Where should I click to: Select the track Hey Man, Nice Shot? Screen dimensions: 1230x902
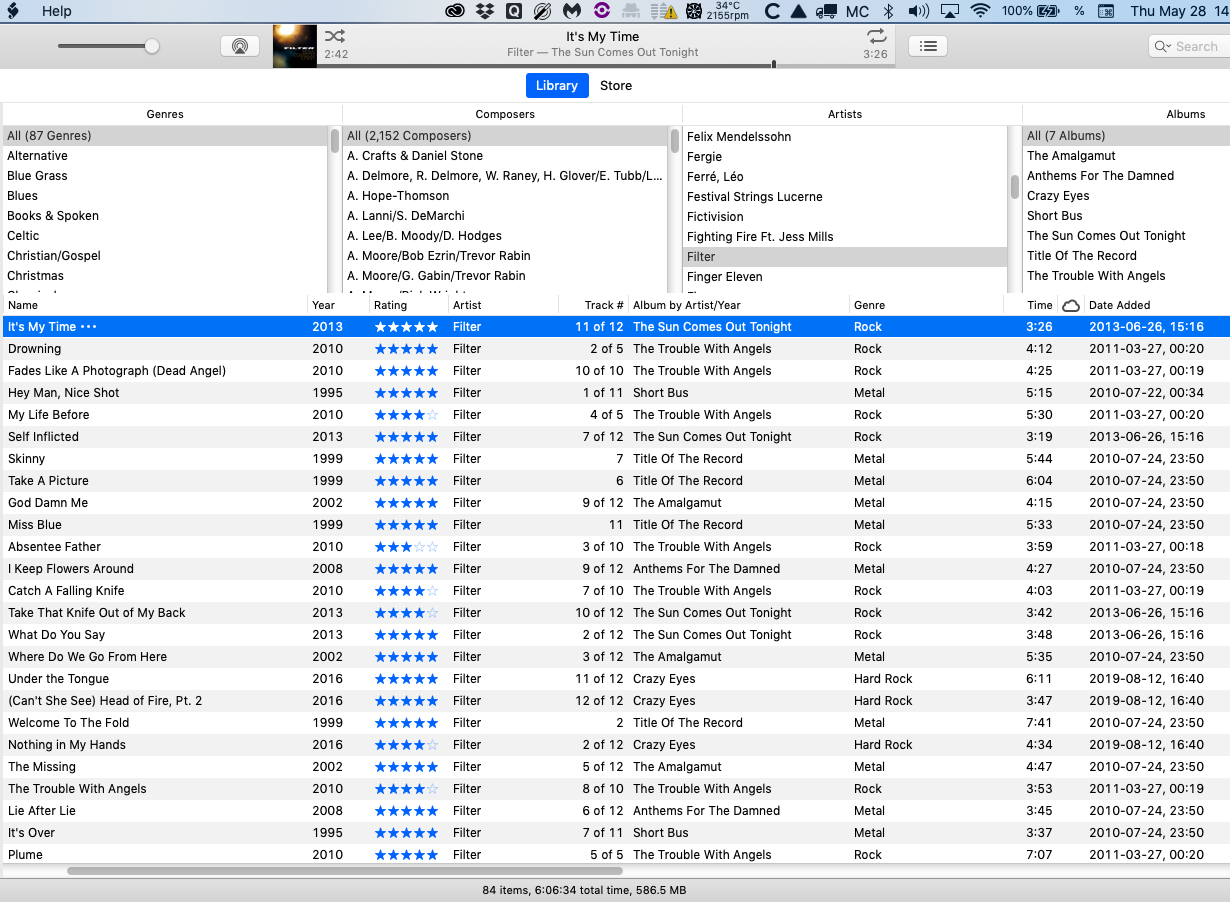(x=615, y=393)
